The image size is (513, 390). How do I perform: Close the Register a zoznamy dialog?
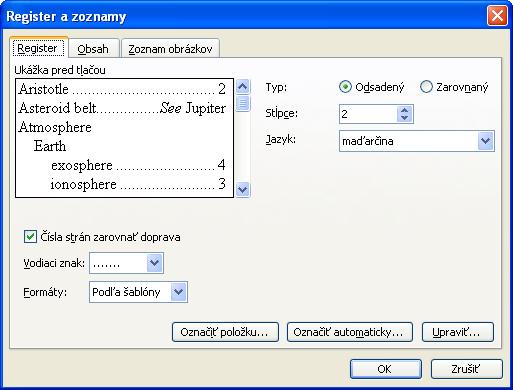(497, 16)
